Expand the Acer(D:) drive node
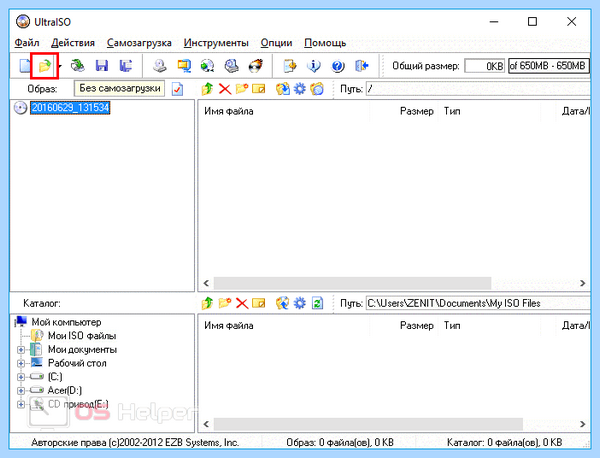The height and width of the screenshot is (458, 600). coord(21,391)
